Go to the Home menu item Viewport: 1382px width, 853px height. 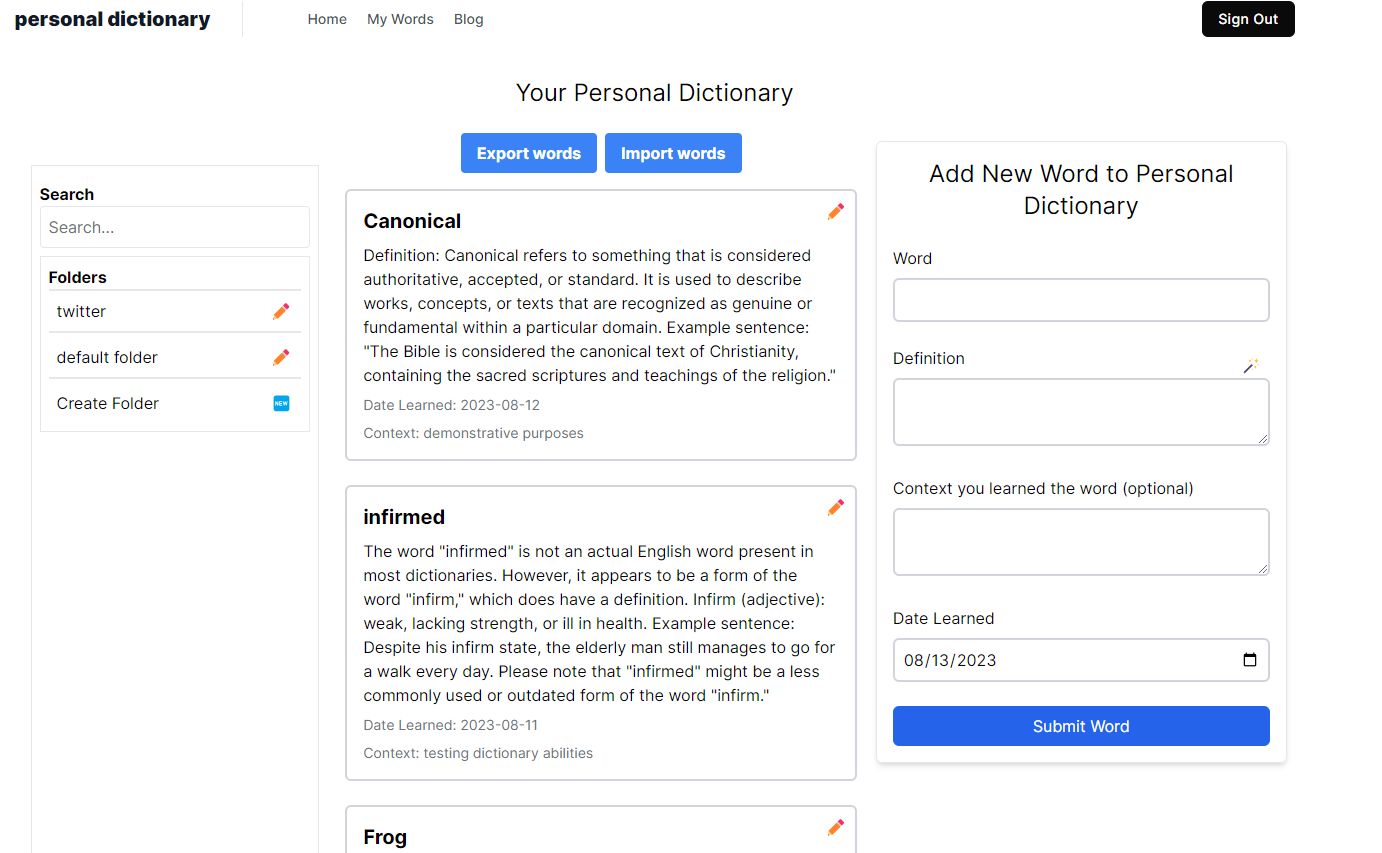(x=327, y=18)
